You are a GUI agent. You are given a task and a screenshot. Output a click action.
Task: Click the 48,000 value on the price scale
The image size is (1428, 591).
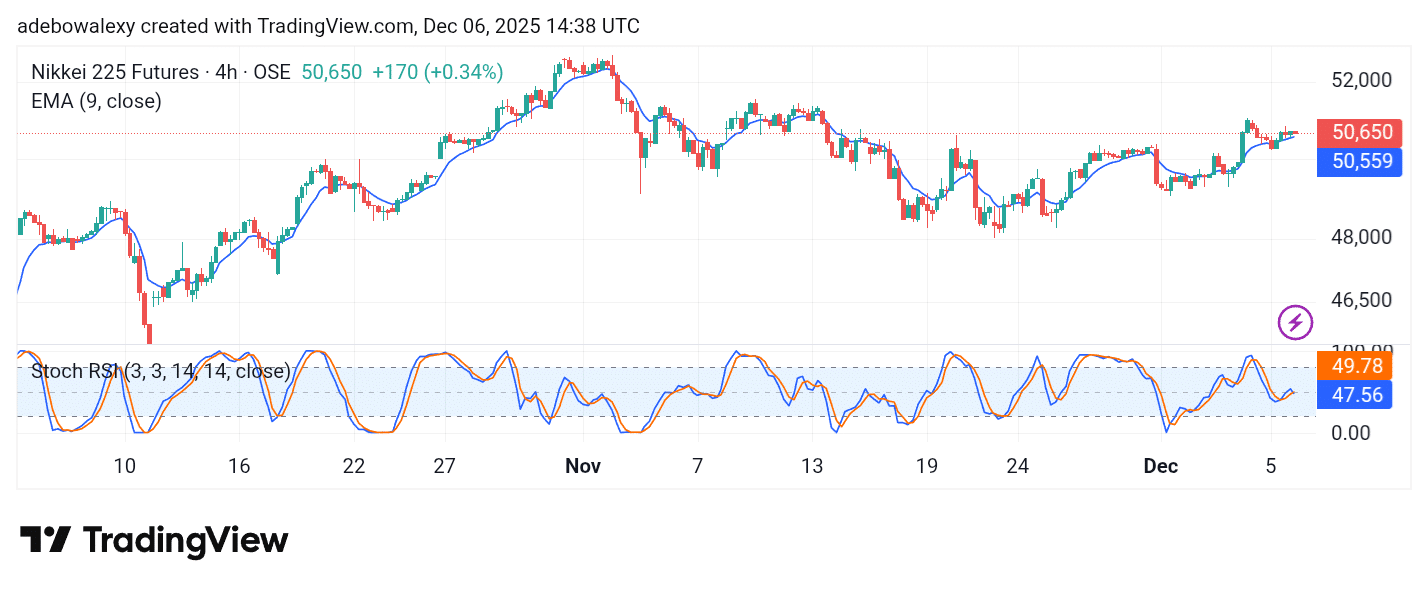(x=1361, y=237)
